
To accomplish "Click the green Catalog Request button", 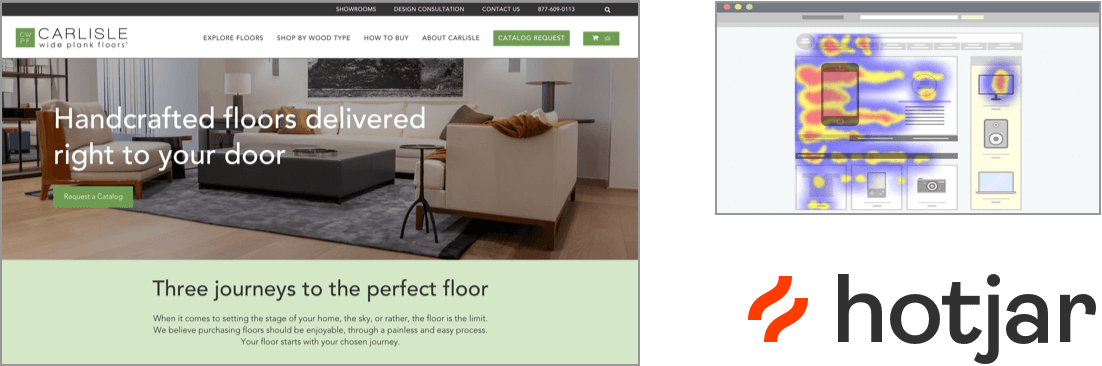I will tap(531, 38).
